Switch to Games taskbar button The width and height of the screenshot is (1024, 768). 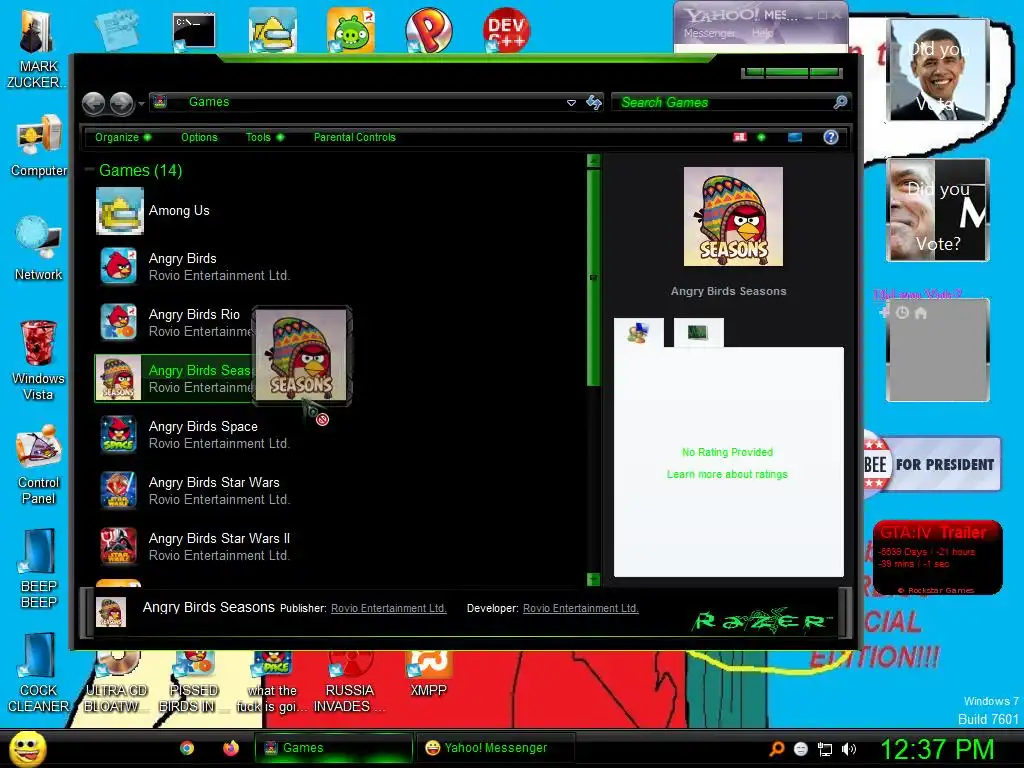[334, 748]
